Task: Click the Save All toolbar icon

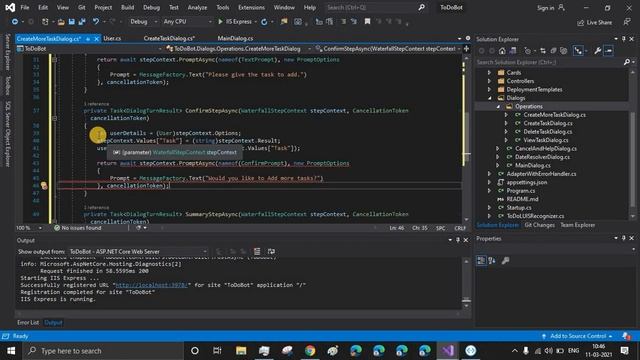Action: pos(82,22)
